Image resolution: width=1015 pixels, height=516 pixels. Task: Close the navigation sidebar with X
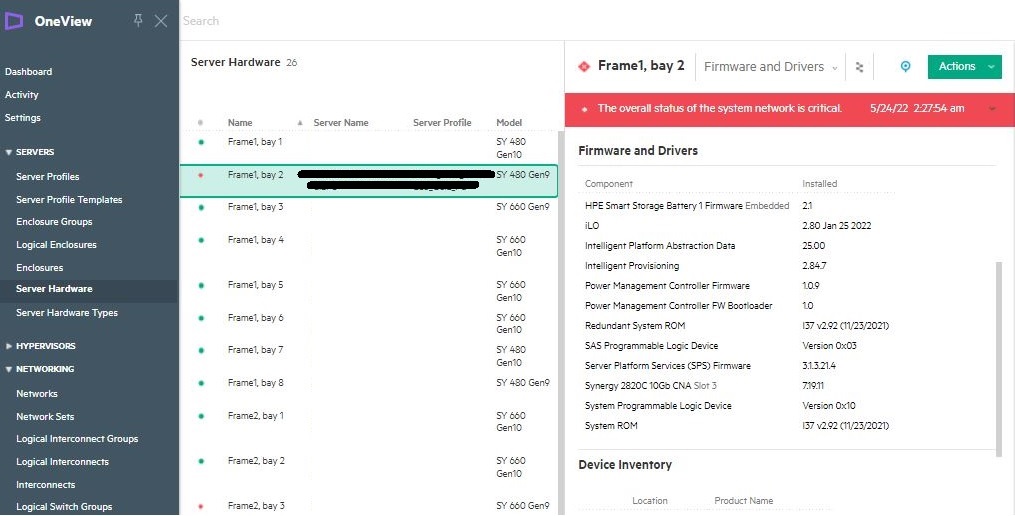click(161, 21)
